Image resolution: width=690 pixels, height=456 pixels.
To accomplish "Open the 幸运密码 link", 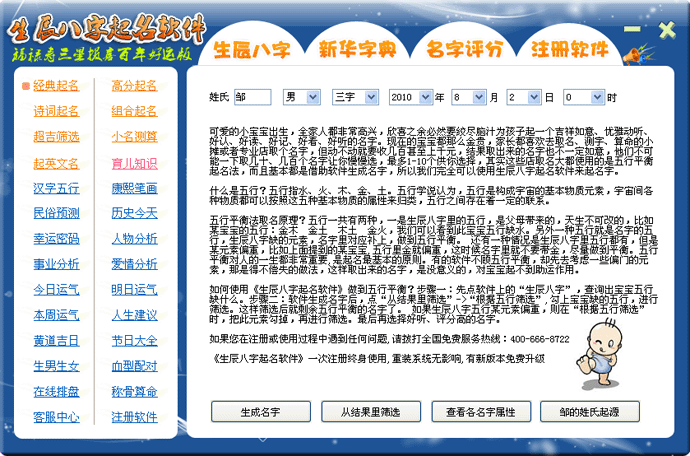I will pos(56,239).
